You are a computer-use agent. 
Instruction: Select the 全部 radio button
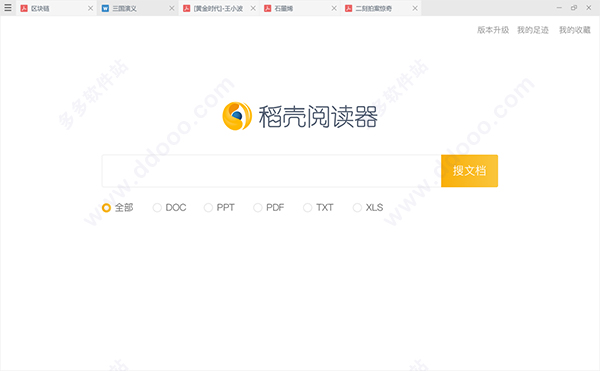(106, 208)
